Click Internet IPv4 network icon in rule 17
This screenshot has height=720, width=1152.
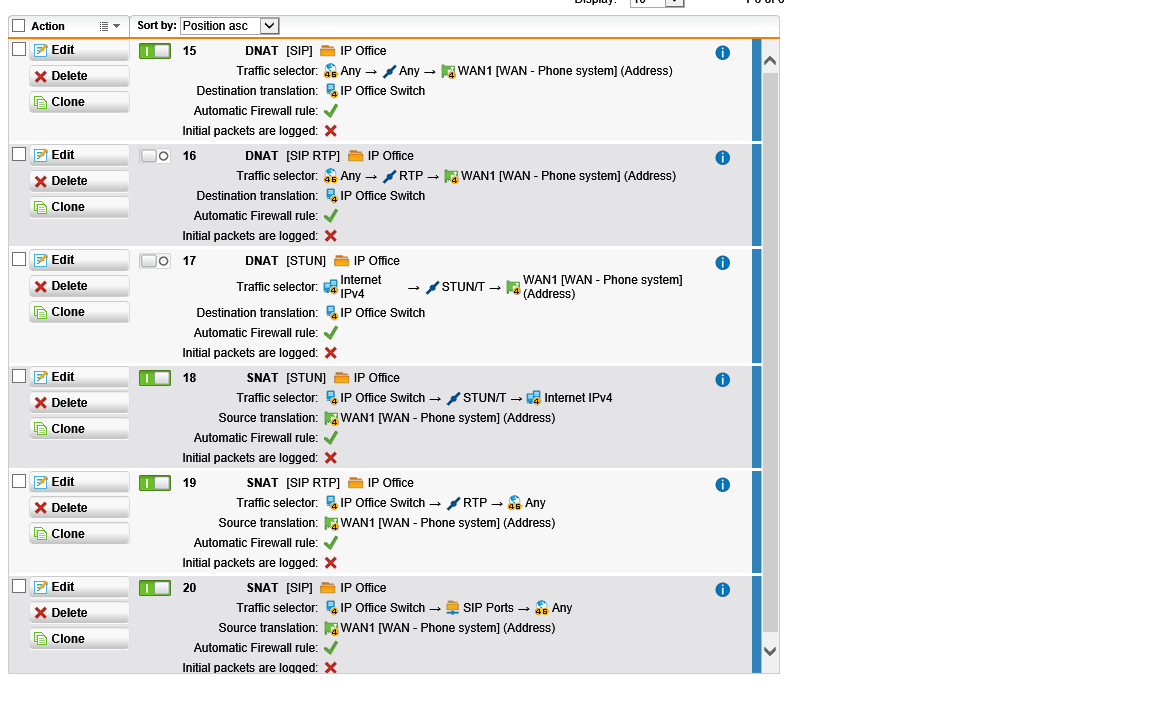tap(331, 287)
